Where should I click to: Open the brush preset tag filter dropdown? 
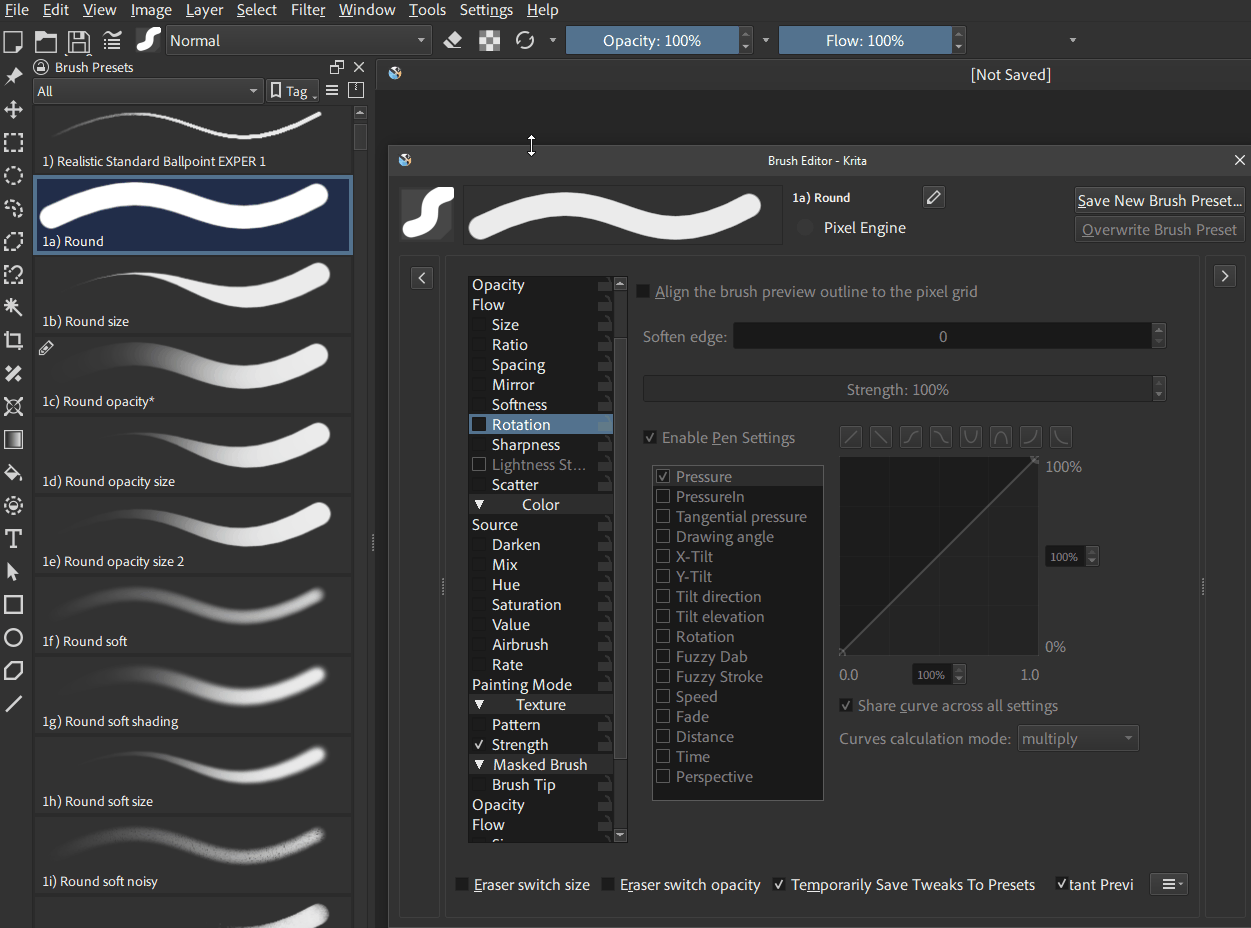click(148, 91)
